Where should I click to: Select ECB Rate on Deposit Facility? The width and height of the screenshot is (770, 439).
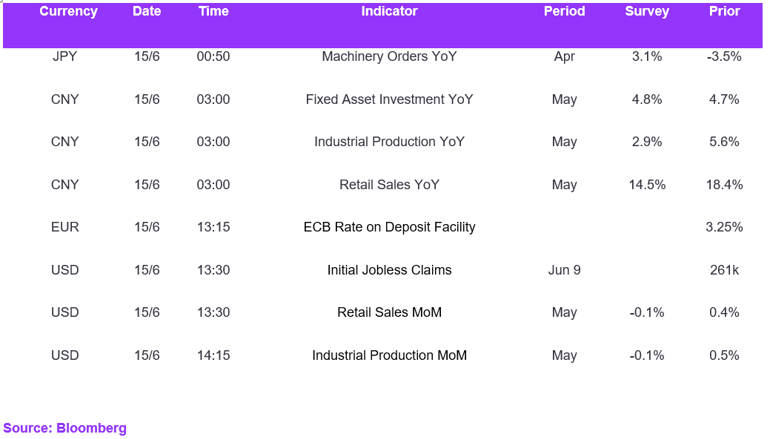pos(389,227)
